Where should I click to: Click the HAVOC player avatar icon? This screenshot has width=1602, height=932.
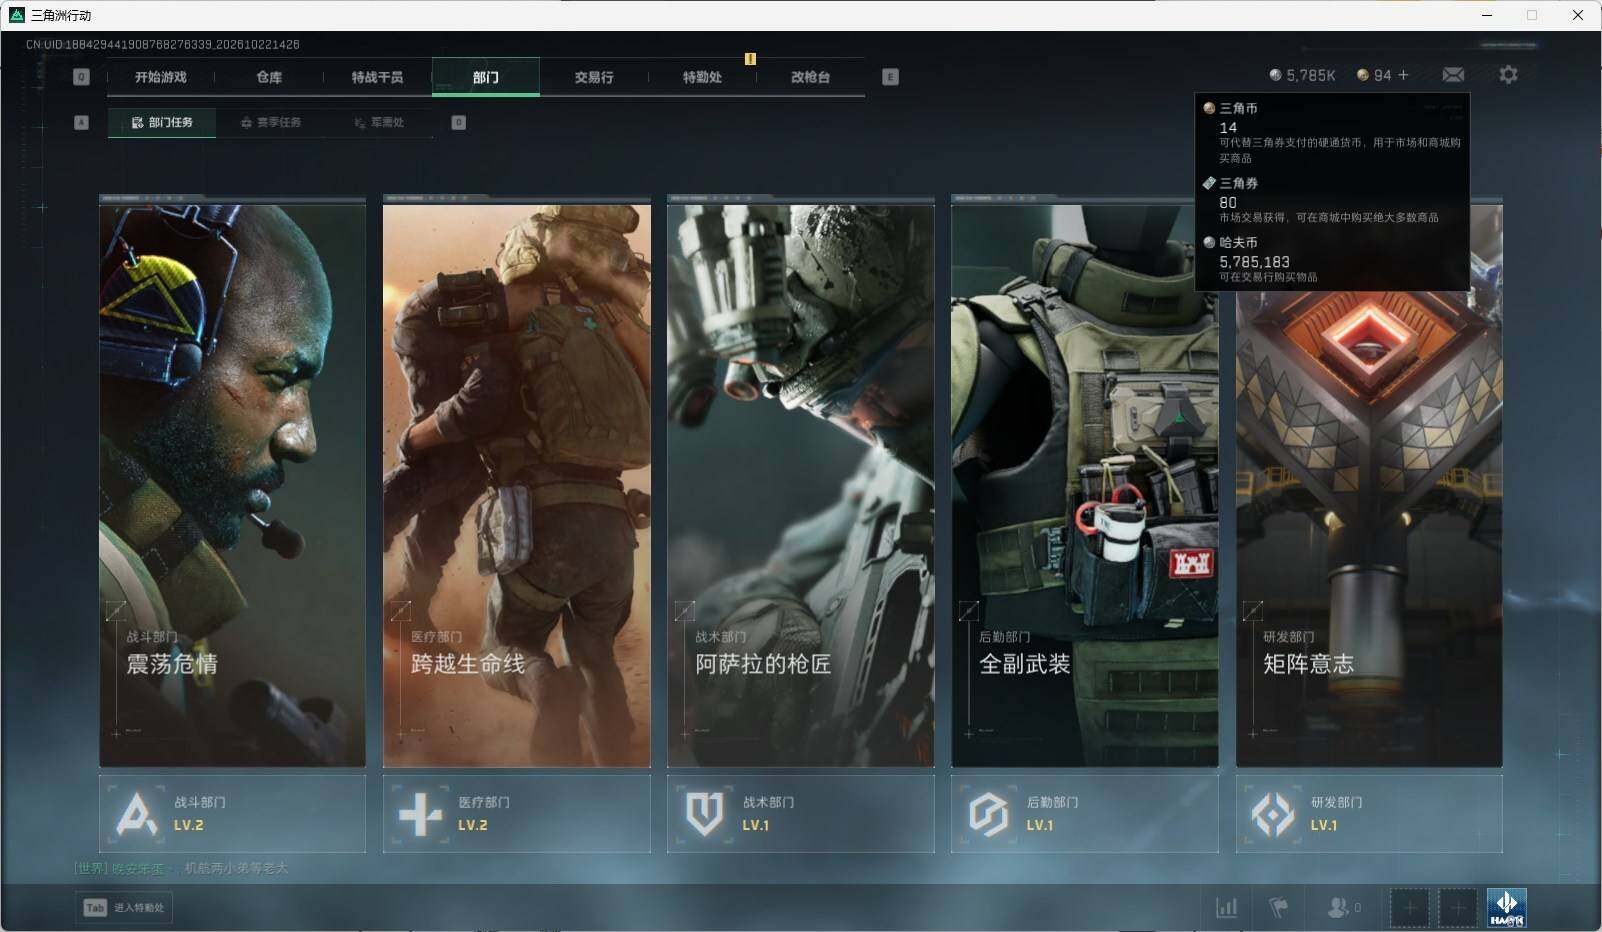pos(1507,908)
